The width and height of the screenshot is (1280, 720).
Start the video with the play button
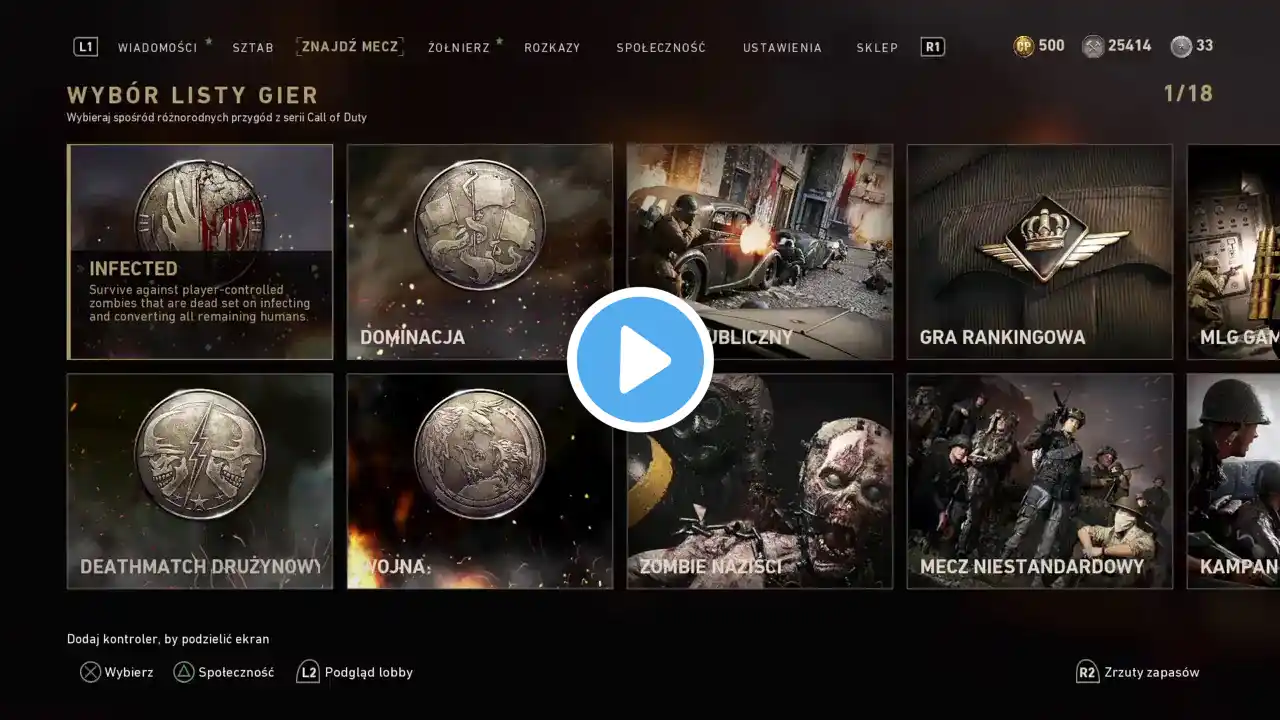pyautogui.click(x=640, y=360)
